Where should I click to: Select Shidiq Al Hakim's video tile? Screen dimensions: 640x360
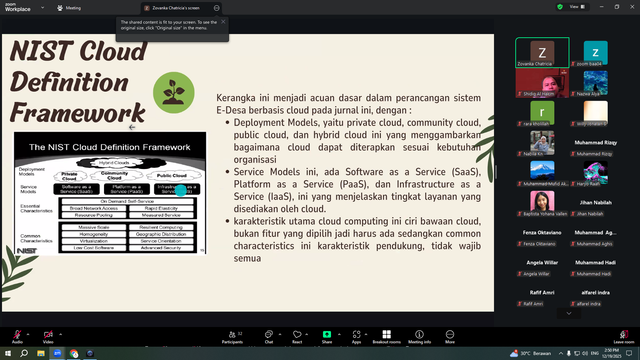542,83
